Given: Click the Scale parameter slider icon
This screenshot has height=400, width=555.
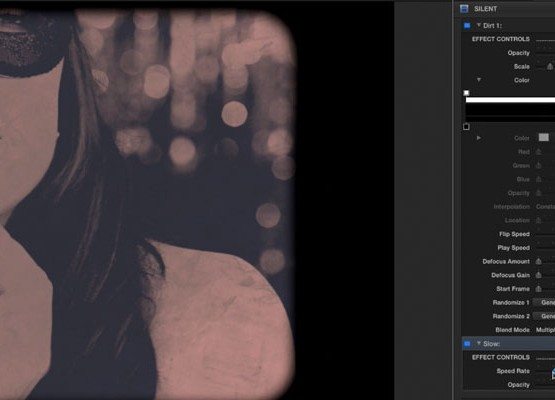Looking at the screenshot, I should [x=550, y=67].
